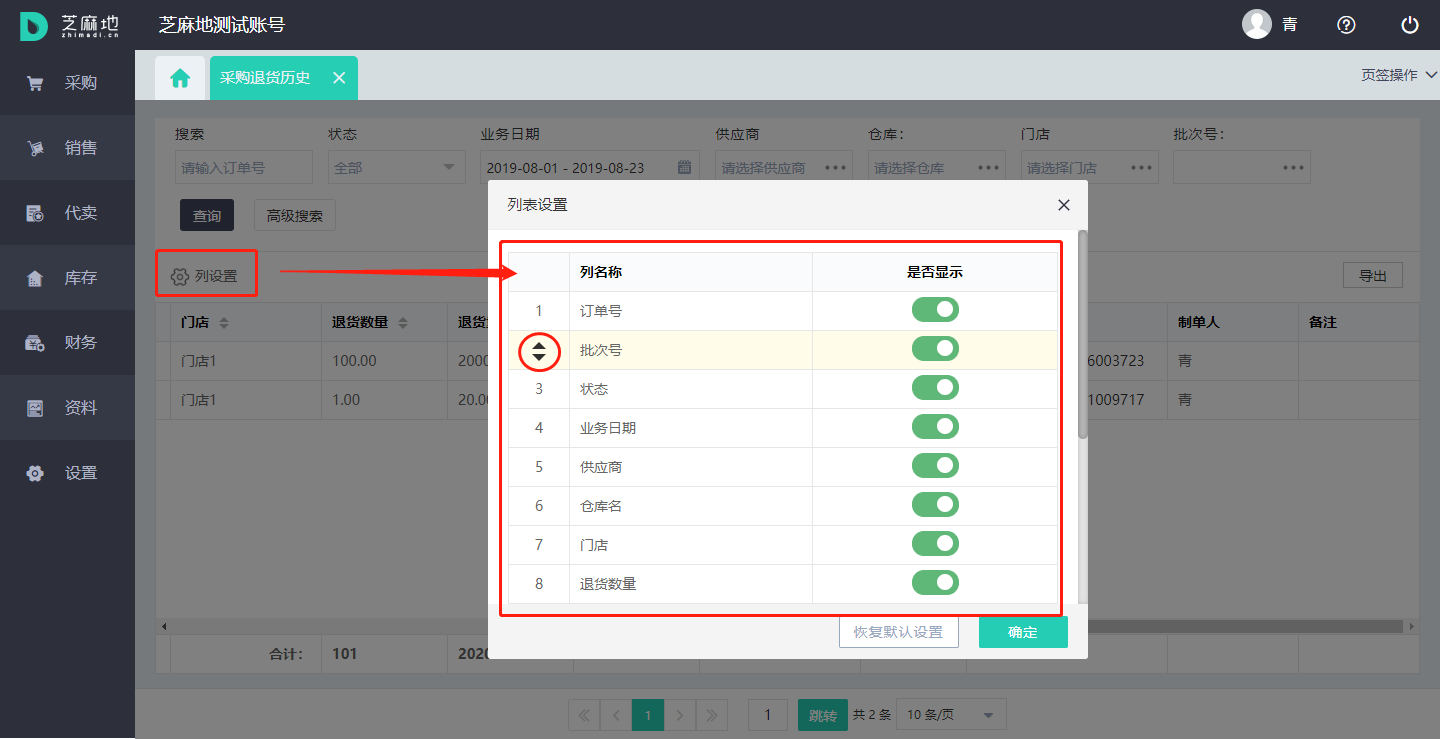
Task: Toggle off 订单号 column display
Action: pos(935,310)
